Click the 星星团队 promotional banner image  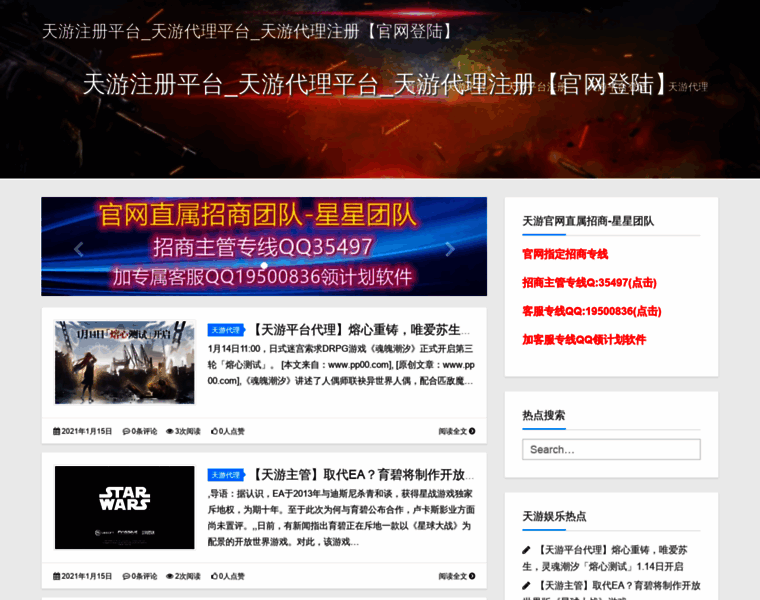coord(264,246)
